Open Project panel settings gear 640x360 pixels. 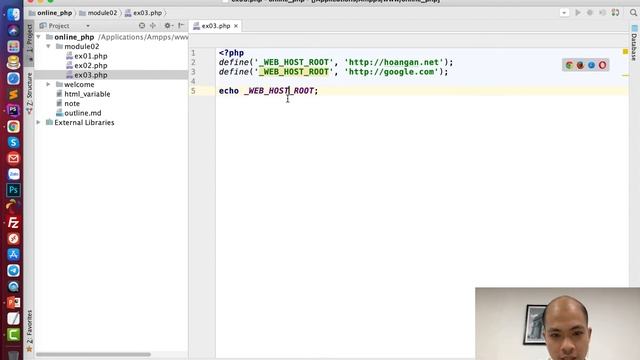pos(168,26)
